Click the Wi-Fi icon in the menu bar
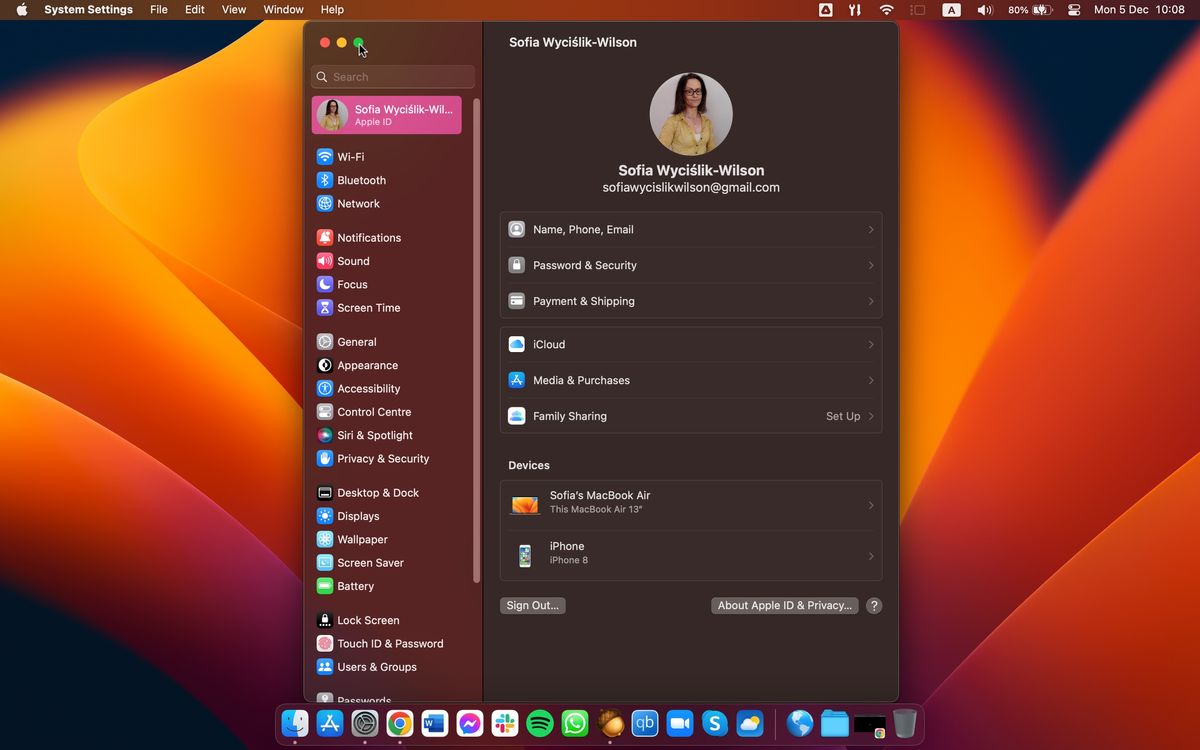Viewport: 1200px width, 750px height. pos(887,10)
